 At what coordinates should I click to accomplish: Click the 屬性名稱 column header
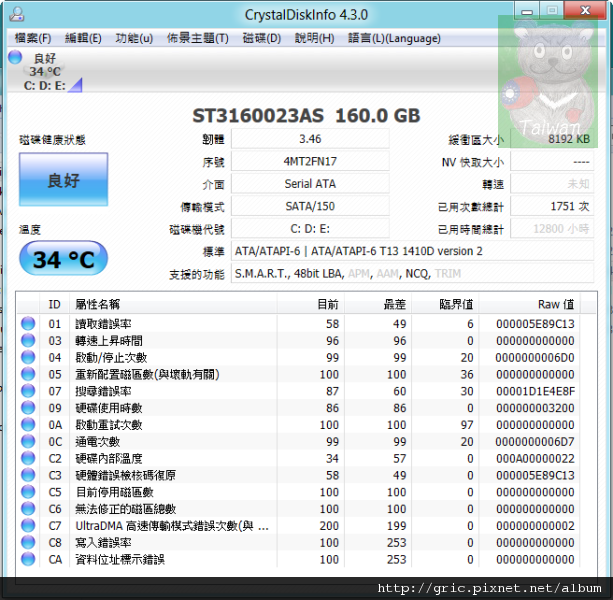coord(173,304)
